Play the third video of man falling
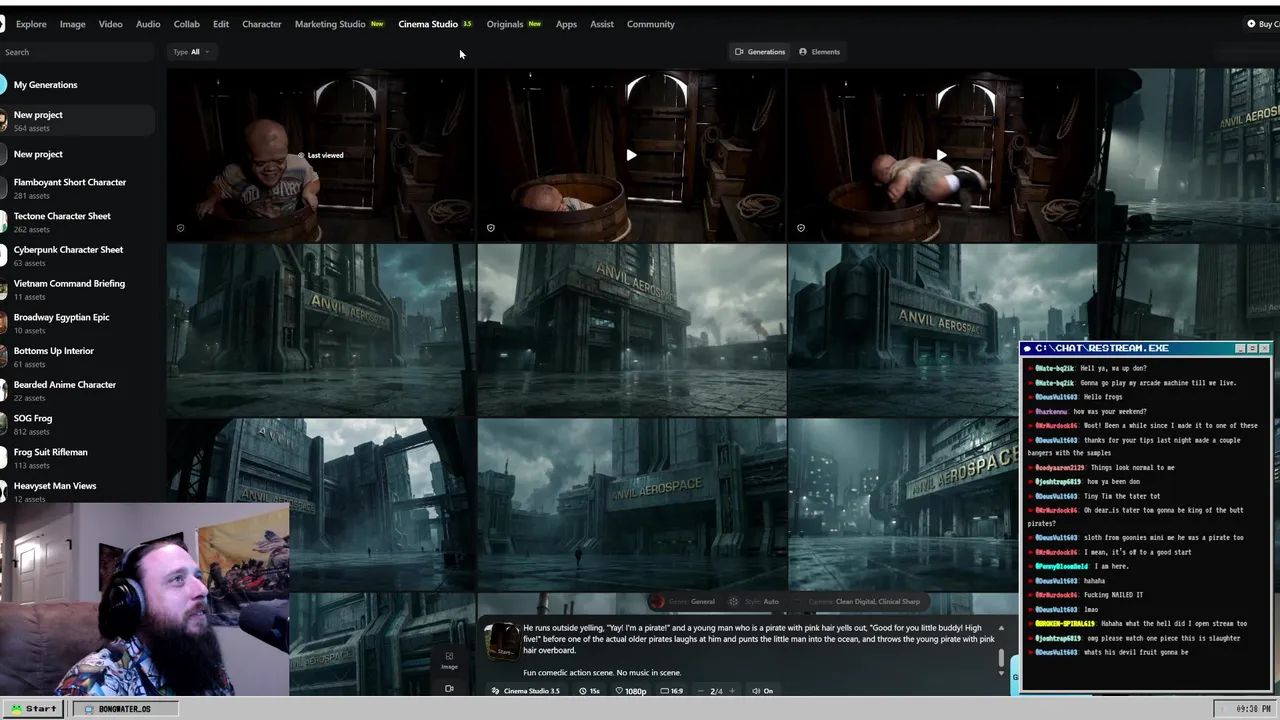This screenshot has height=720, width=1280. pos(941,155)
